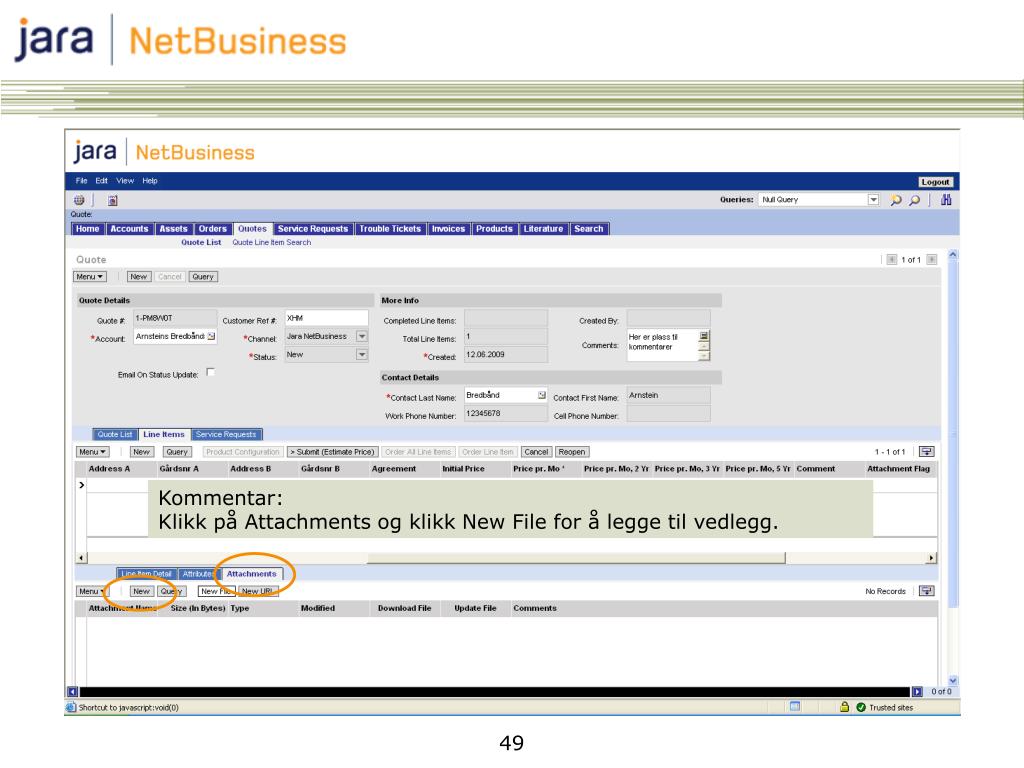This screenshot has height=768, width=1024.
Task: Click the blue-handled magnifier after Queries
Action: point(915,200)
